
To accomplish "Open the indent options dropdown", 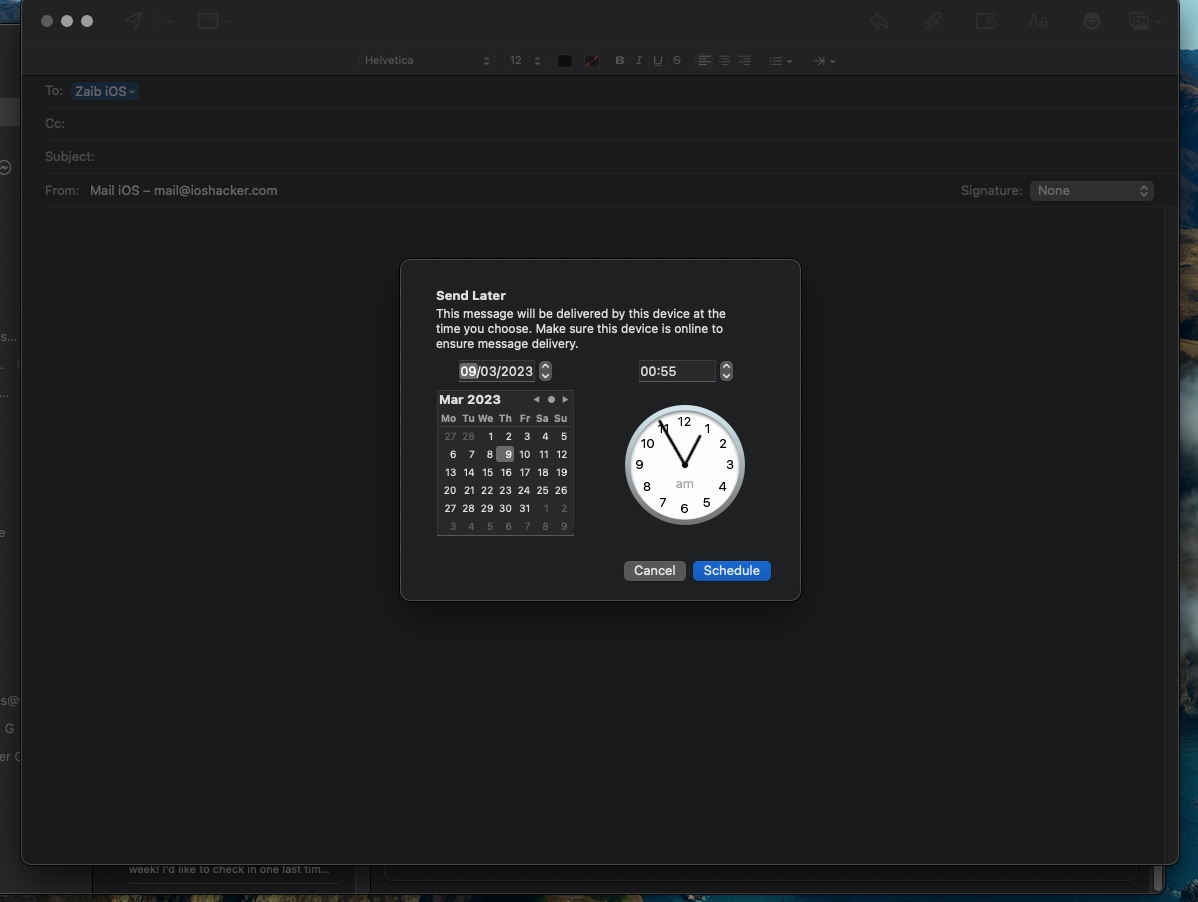I will point(824,60).
